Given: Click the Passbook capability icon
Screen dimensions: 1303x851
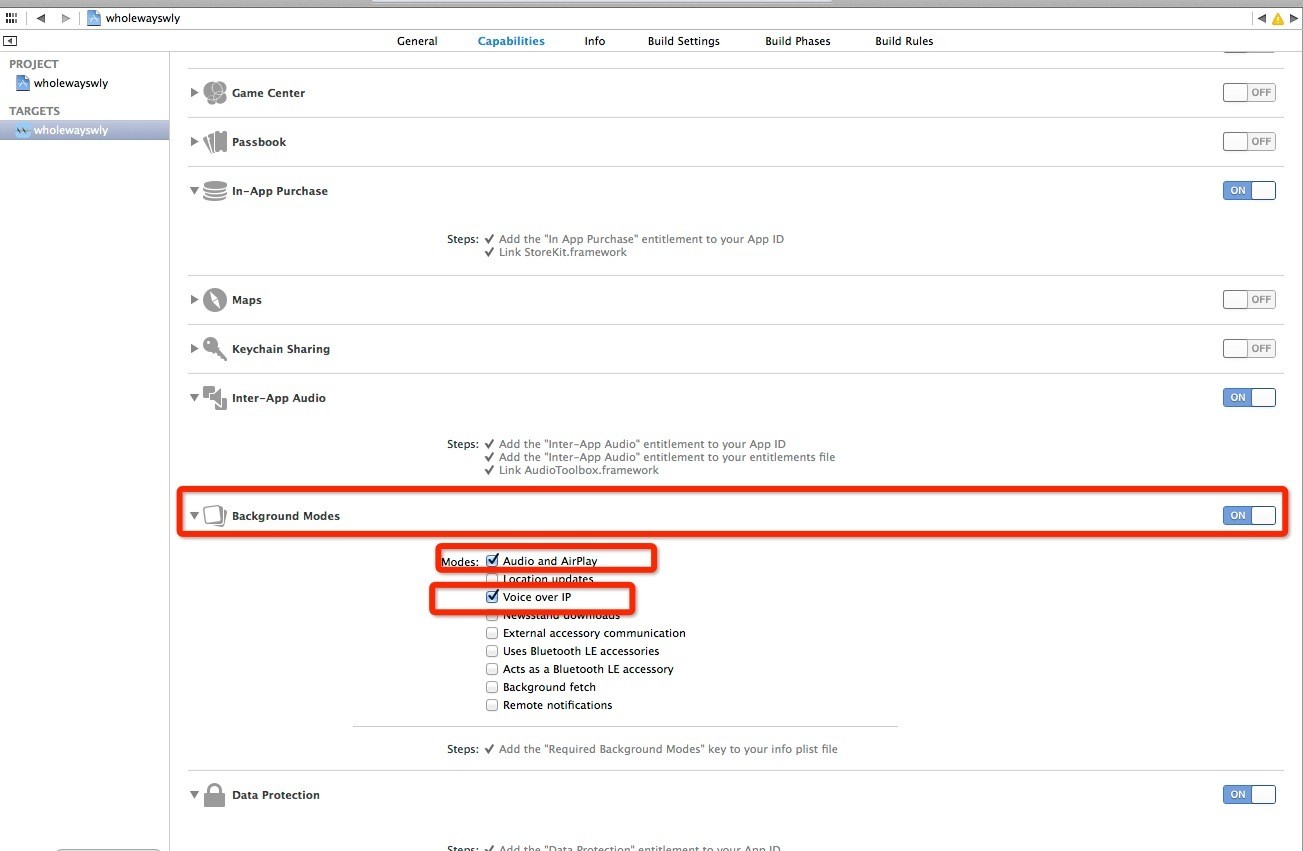Looking at the screenshot, I should tap(215, 142).
